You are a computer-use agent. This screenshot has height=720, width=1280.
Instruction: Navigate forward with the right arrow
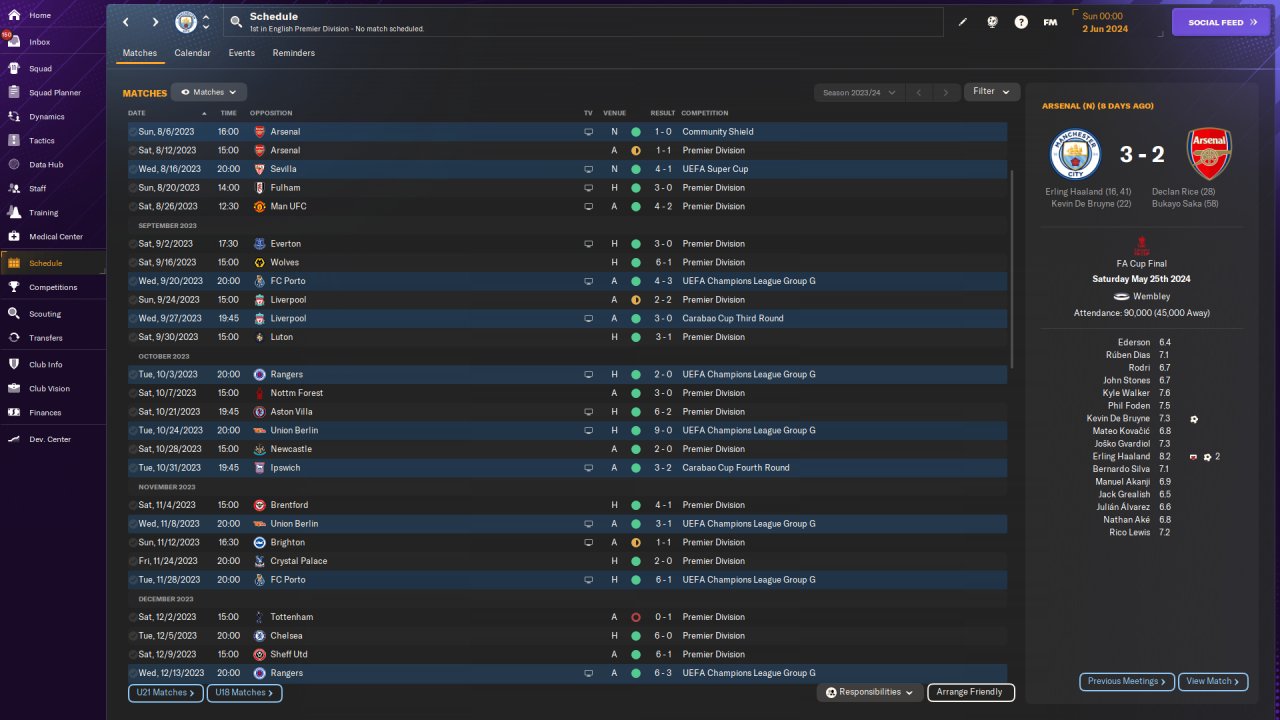[155, 22]
